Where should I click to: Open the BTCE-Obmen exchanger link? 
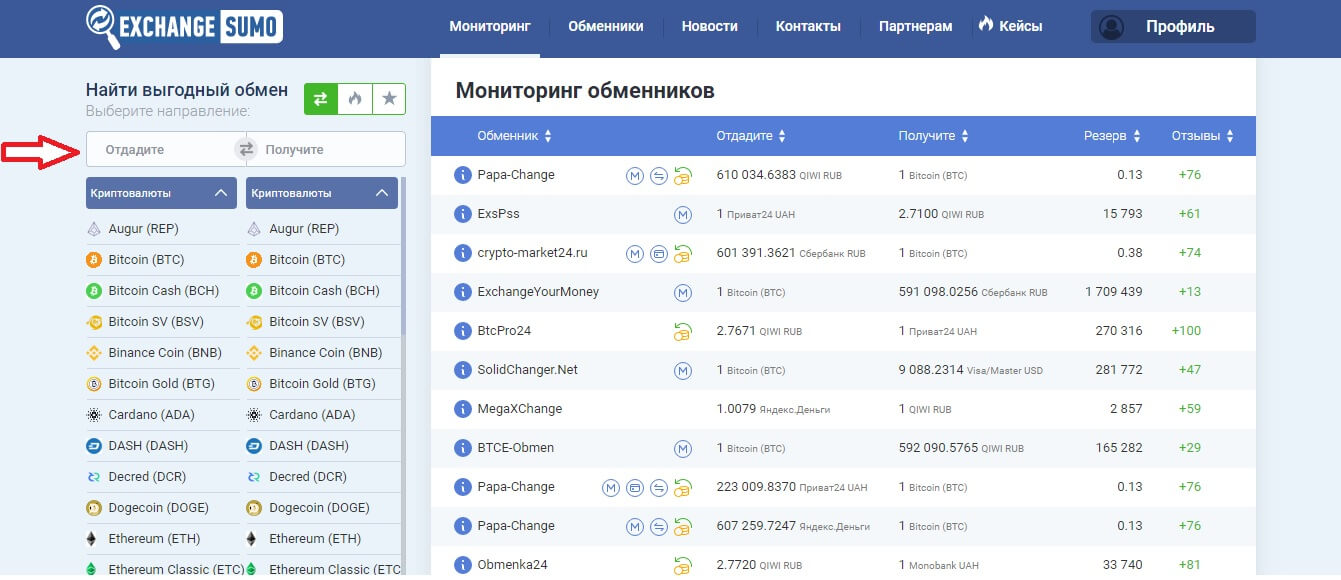tap(516, 448)
